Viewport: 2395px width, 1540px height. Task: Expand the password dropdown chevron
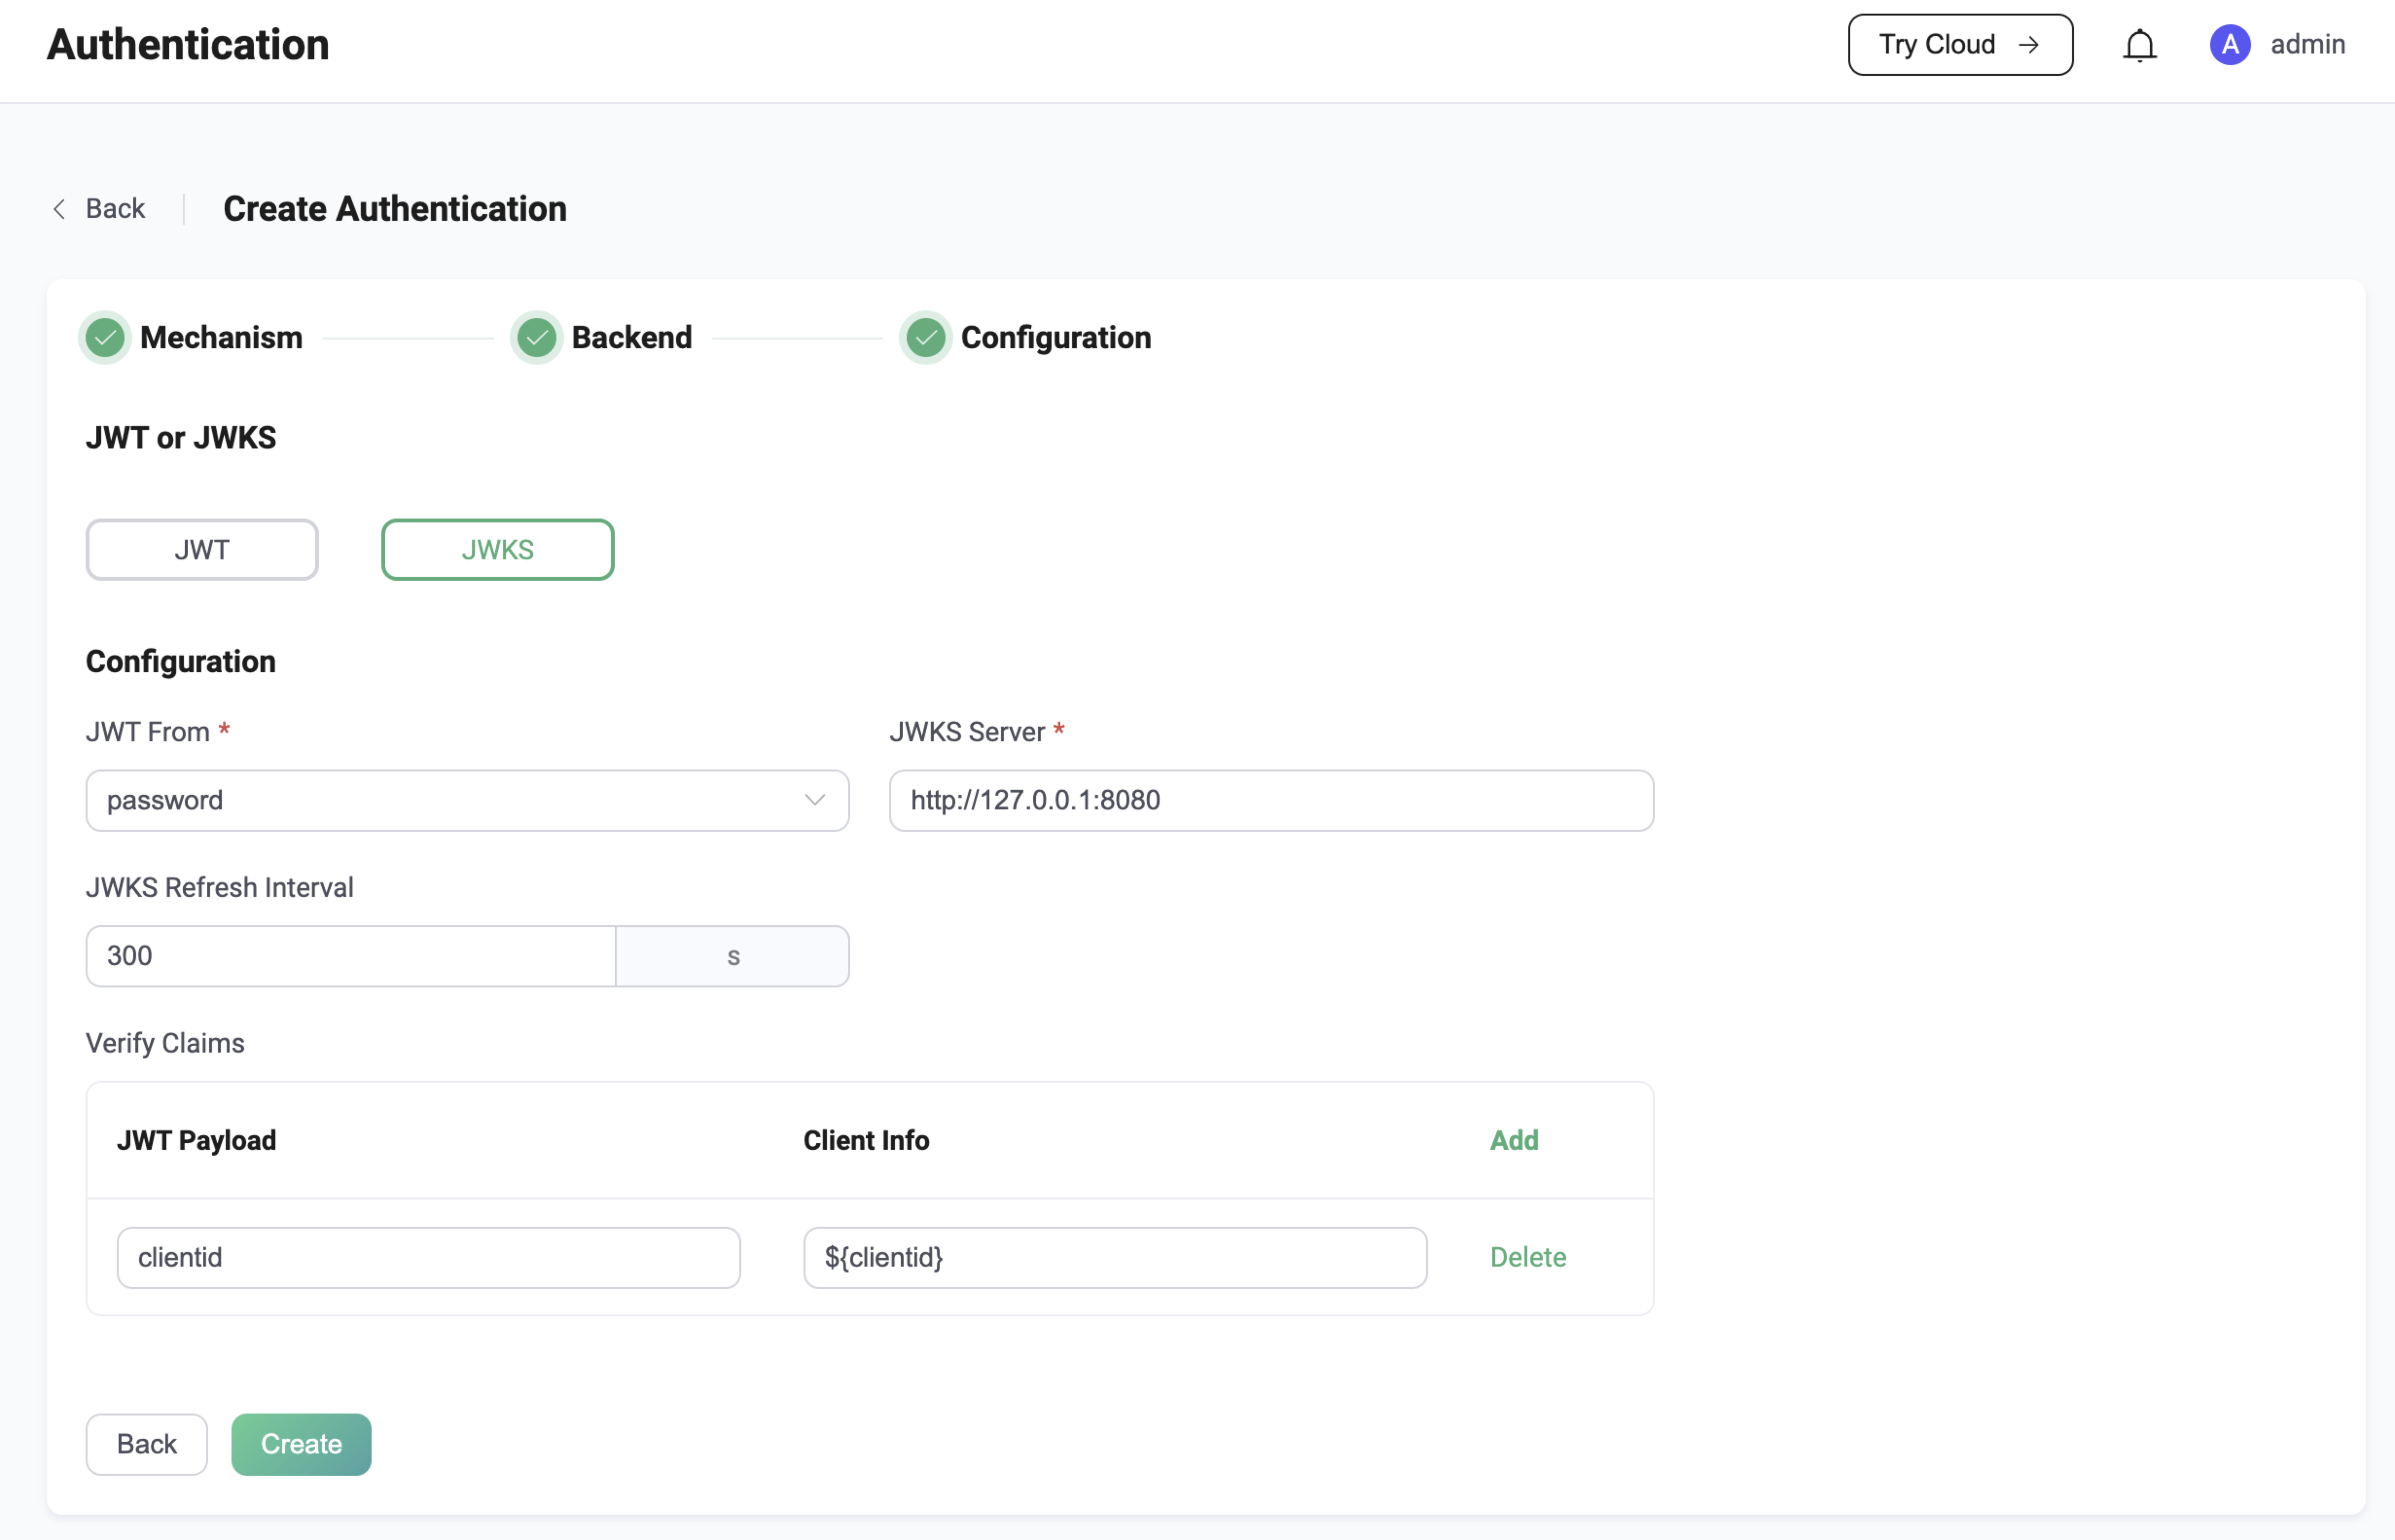click(x=815, y=800)
